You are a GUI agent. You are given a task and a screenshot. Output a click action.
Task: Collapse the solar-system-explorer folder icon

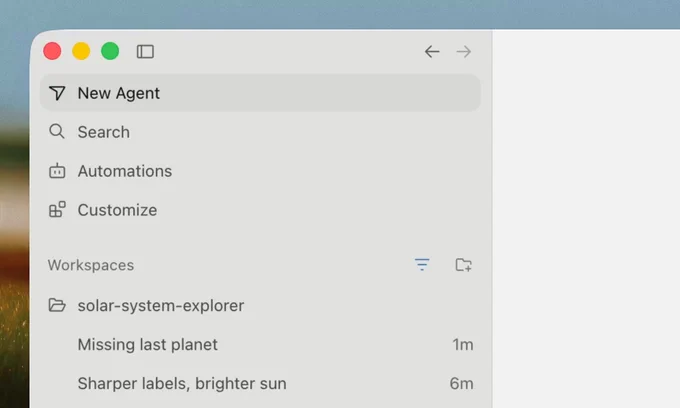(x=57, y=305)
